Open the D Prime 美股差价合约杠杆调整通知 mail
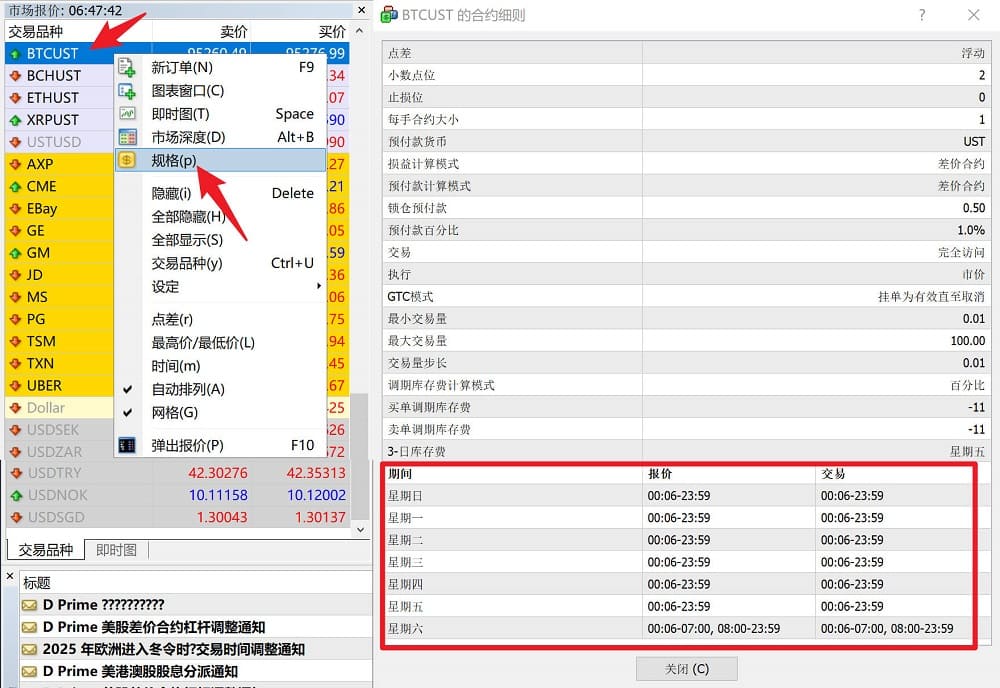The image size is (1000, 688). [150, 626]
